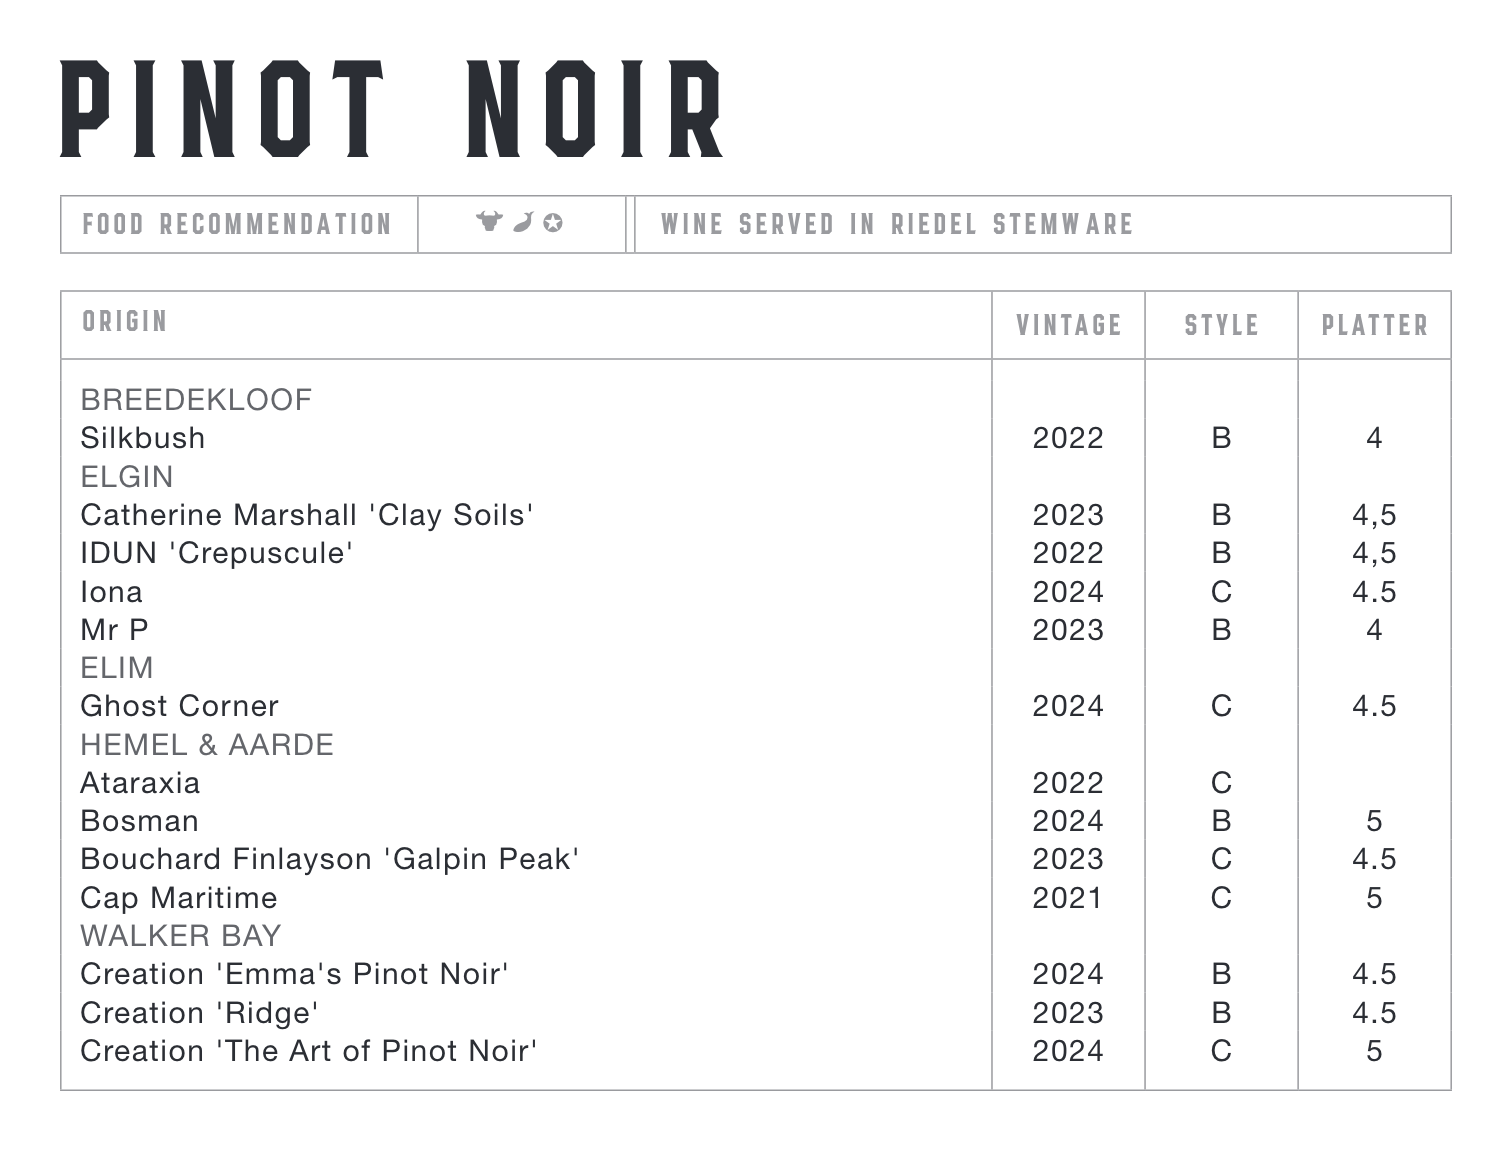
Task: Click the circled star icon
Action: [553, 223]
